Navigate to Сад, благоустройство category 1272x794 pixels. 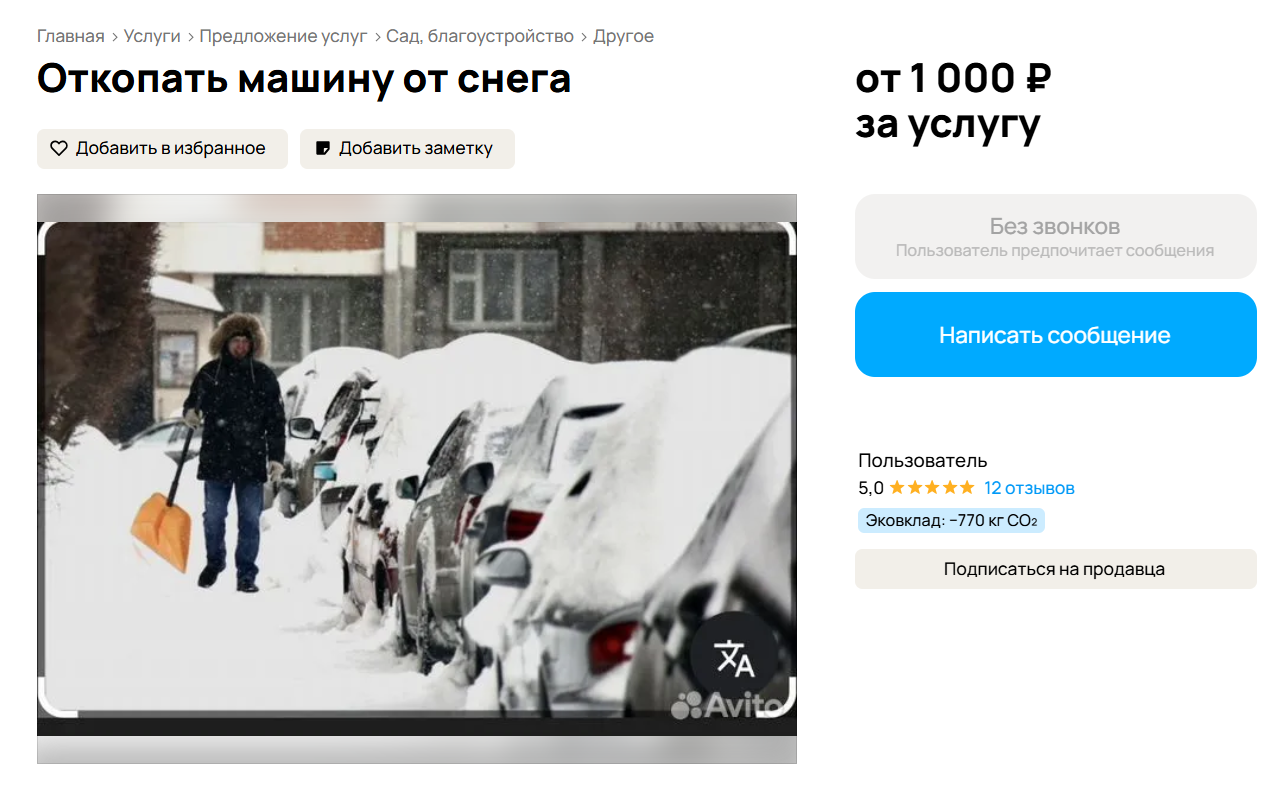[x=481, y=36]
